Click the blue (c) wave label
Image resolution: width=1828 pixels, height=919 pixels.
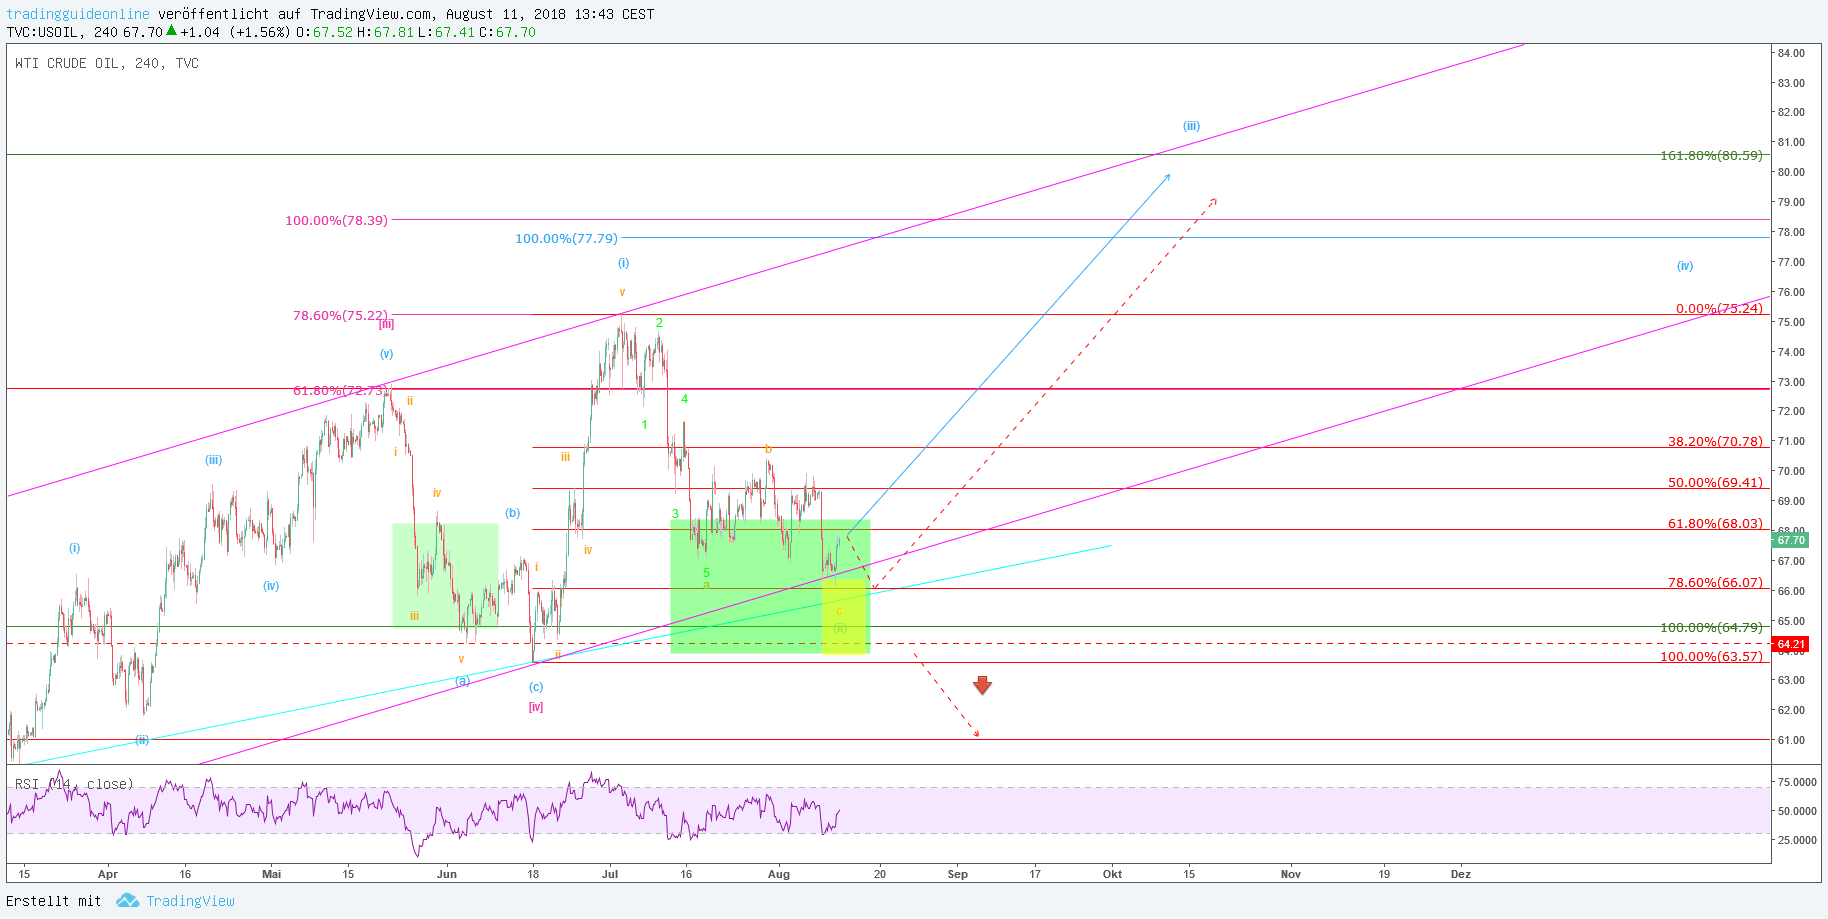[536, 687]
